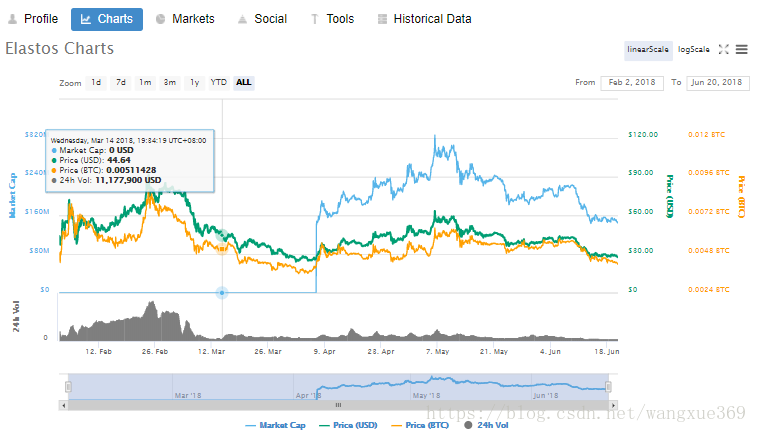Click the navigator scrollbar right arrow
Viewport: 757px width, 433px height.
click(614, 405)
